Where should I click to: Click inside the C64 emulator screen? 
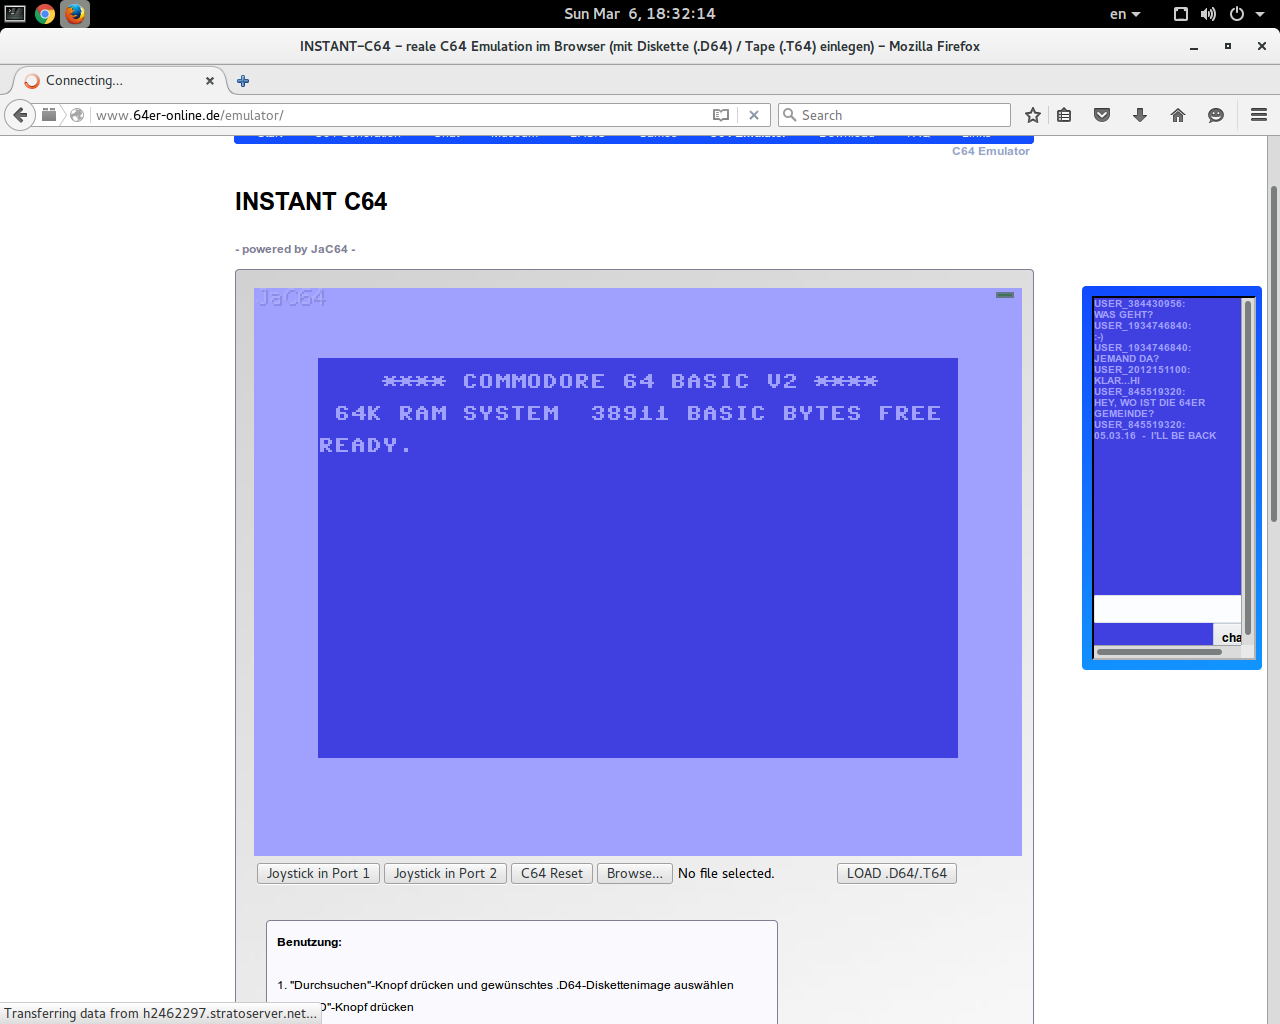638,572
